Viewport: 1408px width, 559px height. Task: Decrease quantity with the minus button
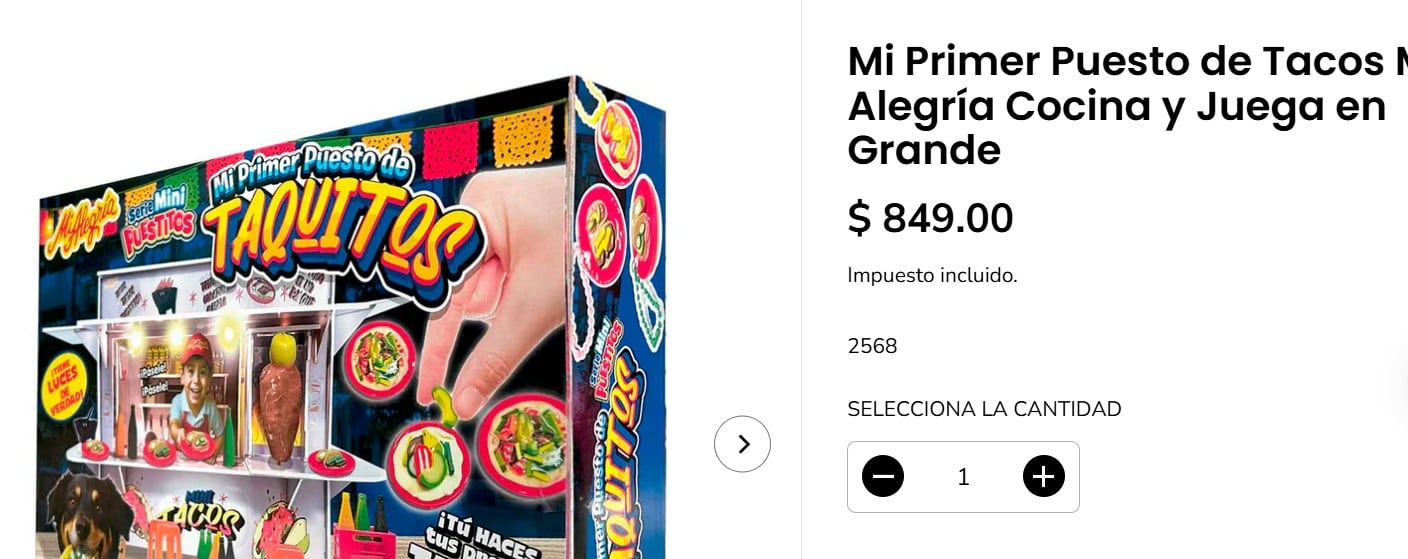coord(883,477)
